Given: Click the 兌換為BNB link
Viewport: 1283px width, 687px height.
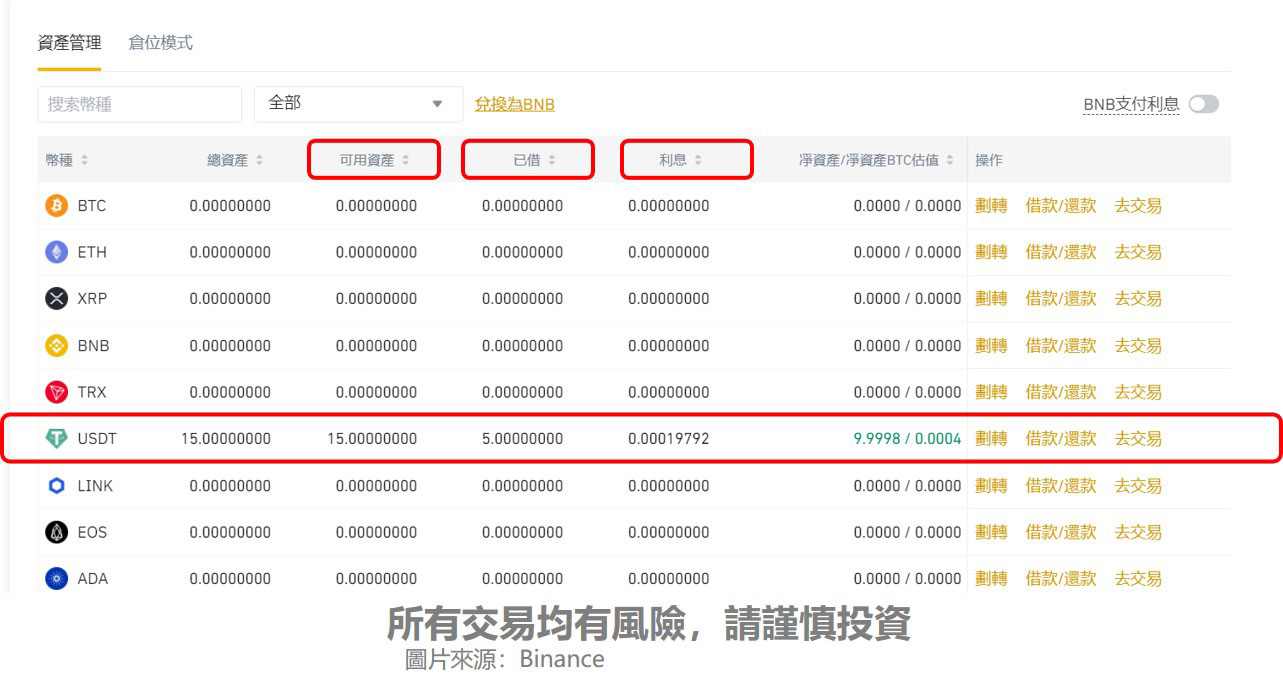Looking at the screenshot, I should click(513, 103).
